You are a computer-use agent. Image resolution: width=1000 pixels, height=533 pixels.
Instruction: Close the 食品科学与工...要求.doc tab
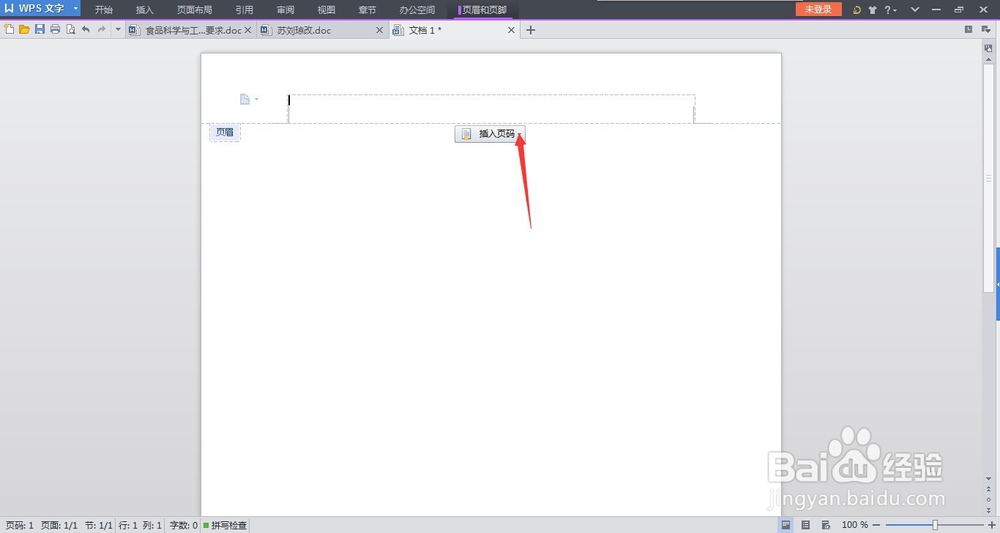[248, 30]
